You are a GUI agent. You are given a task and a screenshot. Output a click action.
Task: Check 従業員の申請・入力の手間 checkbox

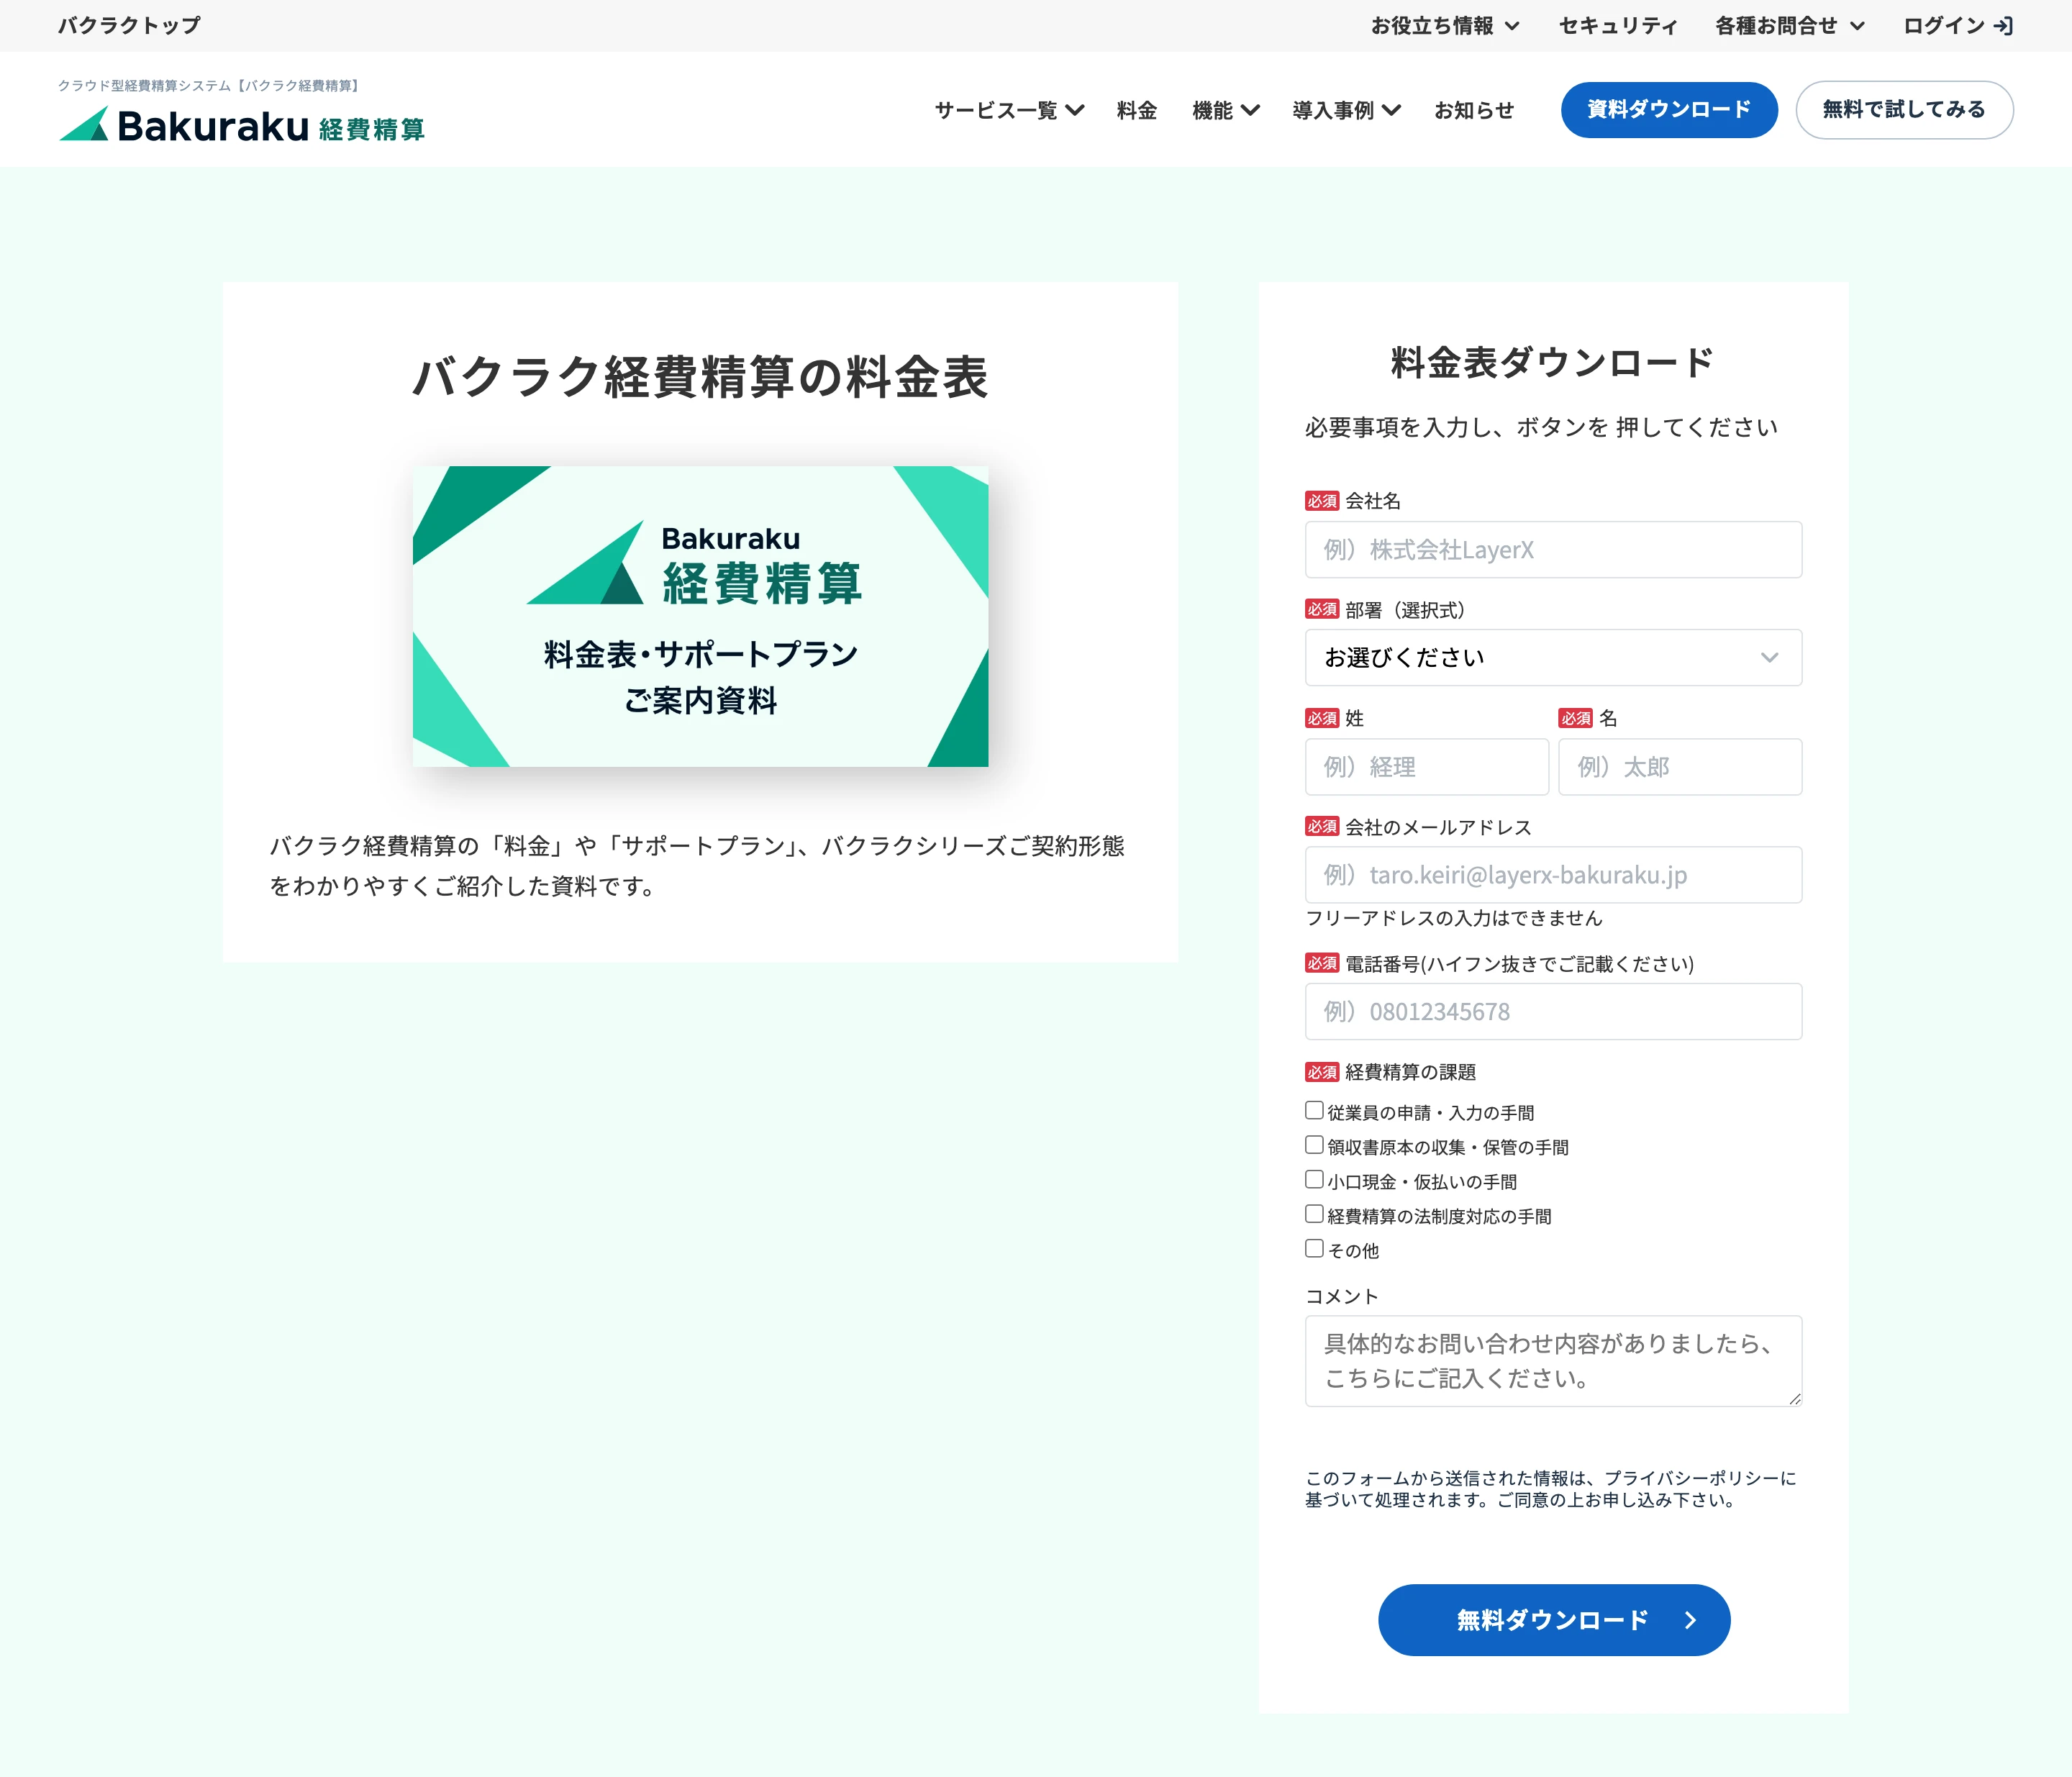point(1314,1111)
